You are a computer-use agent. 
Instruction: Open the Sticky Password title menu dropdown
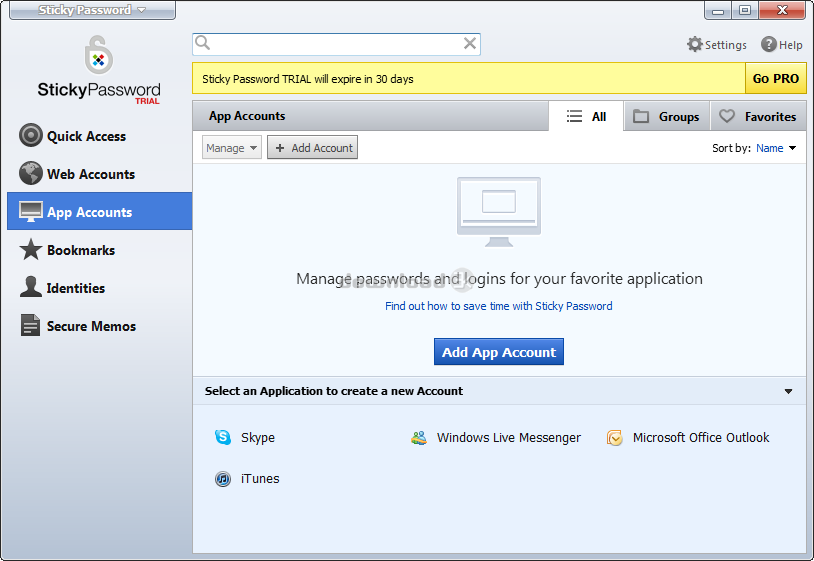point(92,10)
